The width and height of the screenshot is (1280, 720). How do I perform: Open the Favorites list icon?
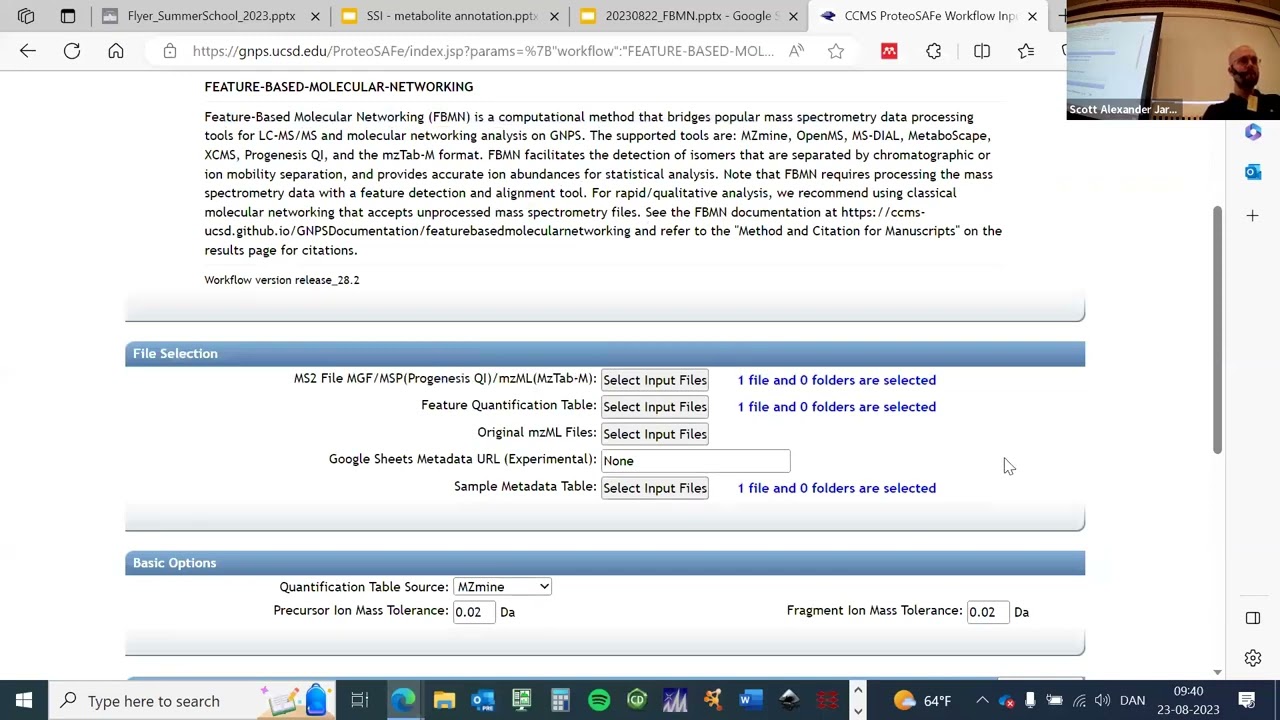tap(1026, 51)
